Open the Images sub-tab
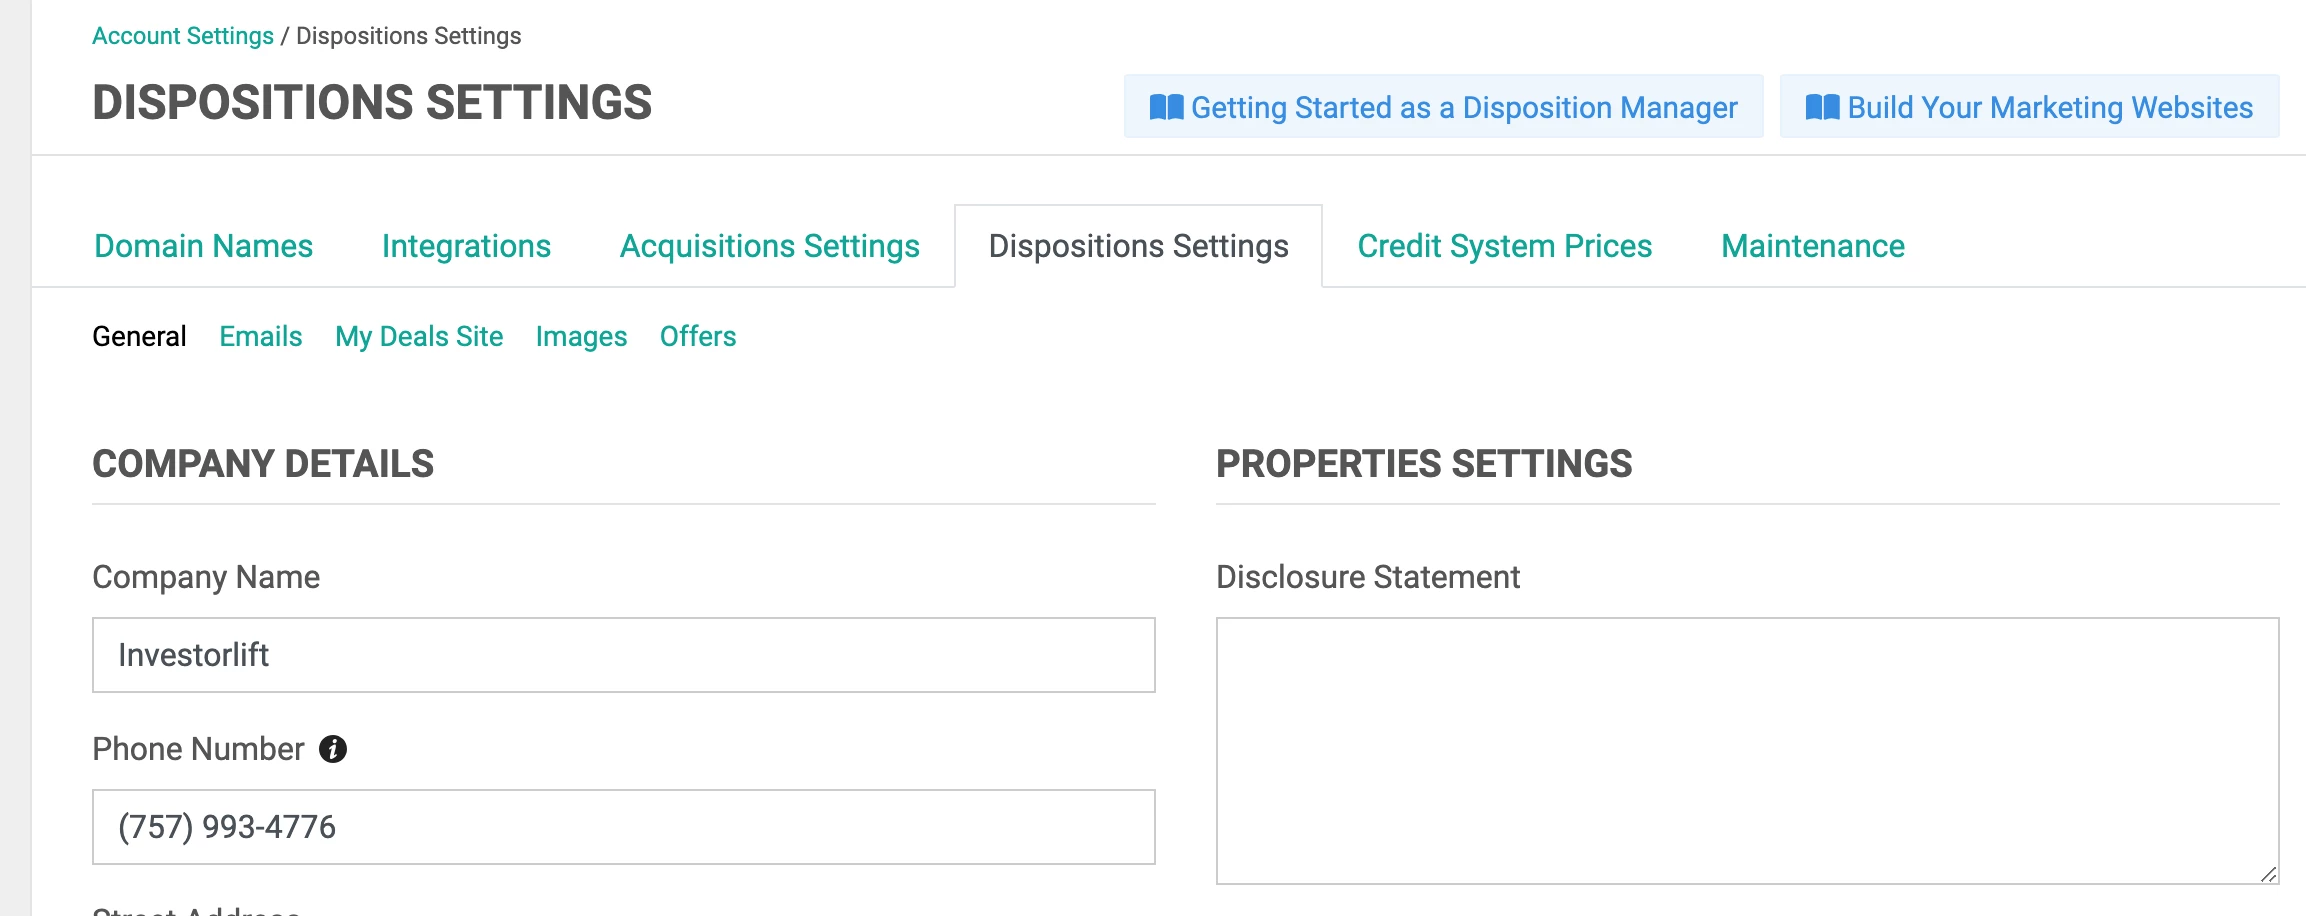Image resolution: width=2306 pixels, height=916 pixels. pos(581,336)
